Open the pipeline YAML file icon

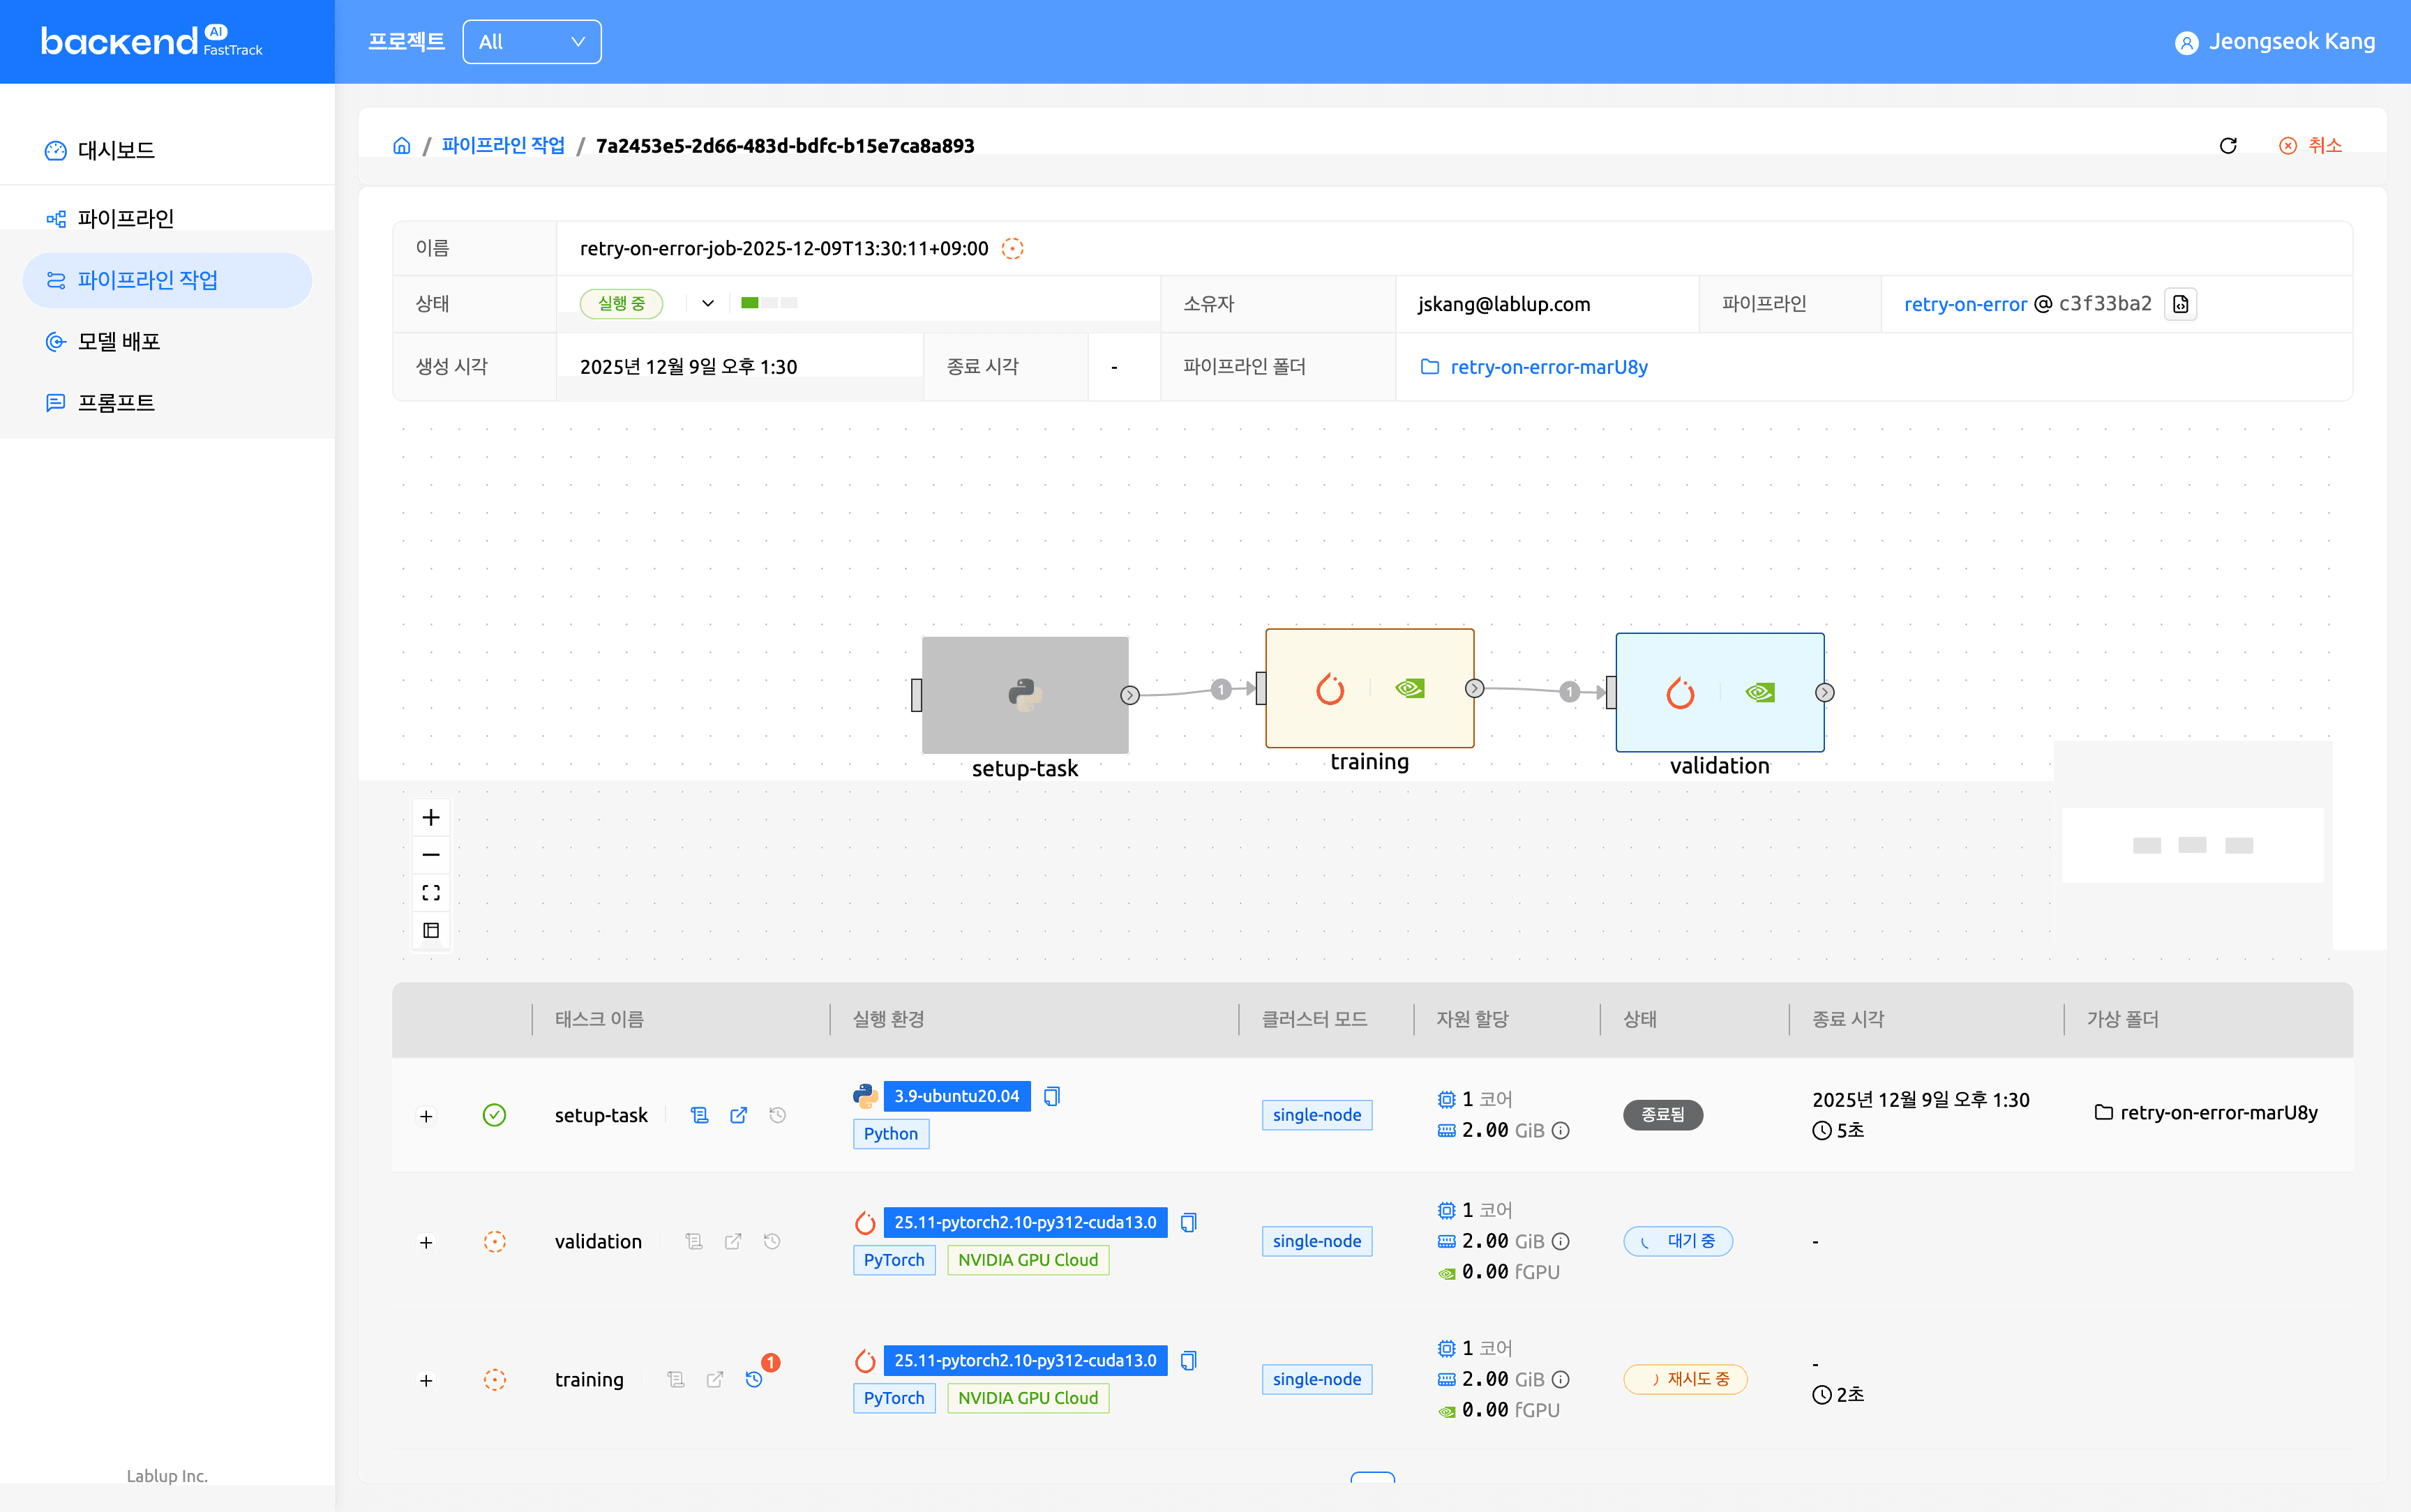tap(2180, 304)
